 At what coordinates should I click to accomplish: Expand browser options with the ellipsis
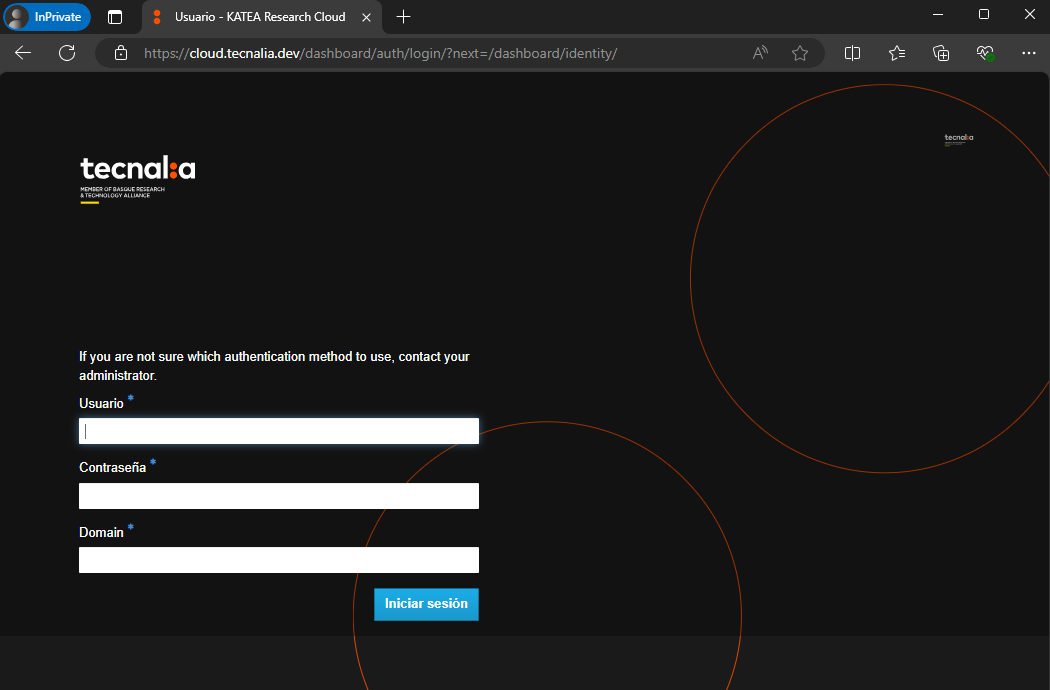1029,53
